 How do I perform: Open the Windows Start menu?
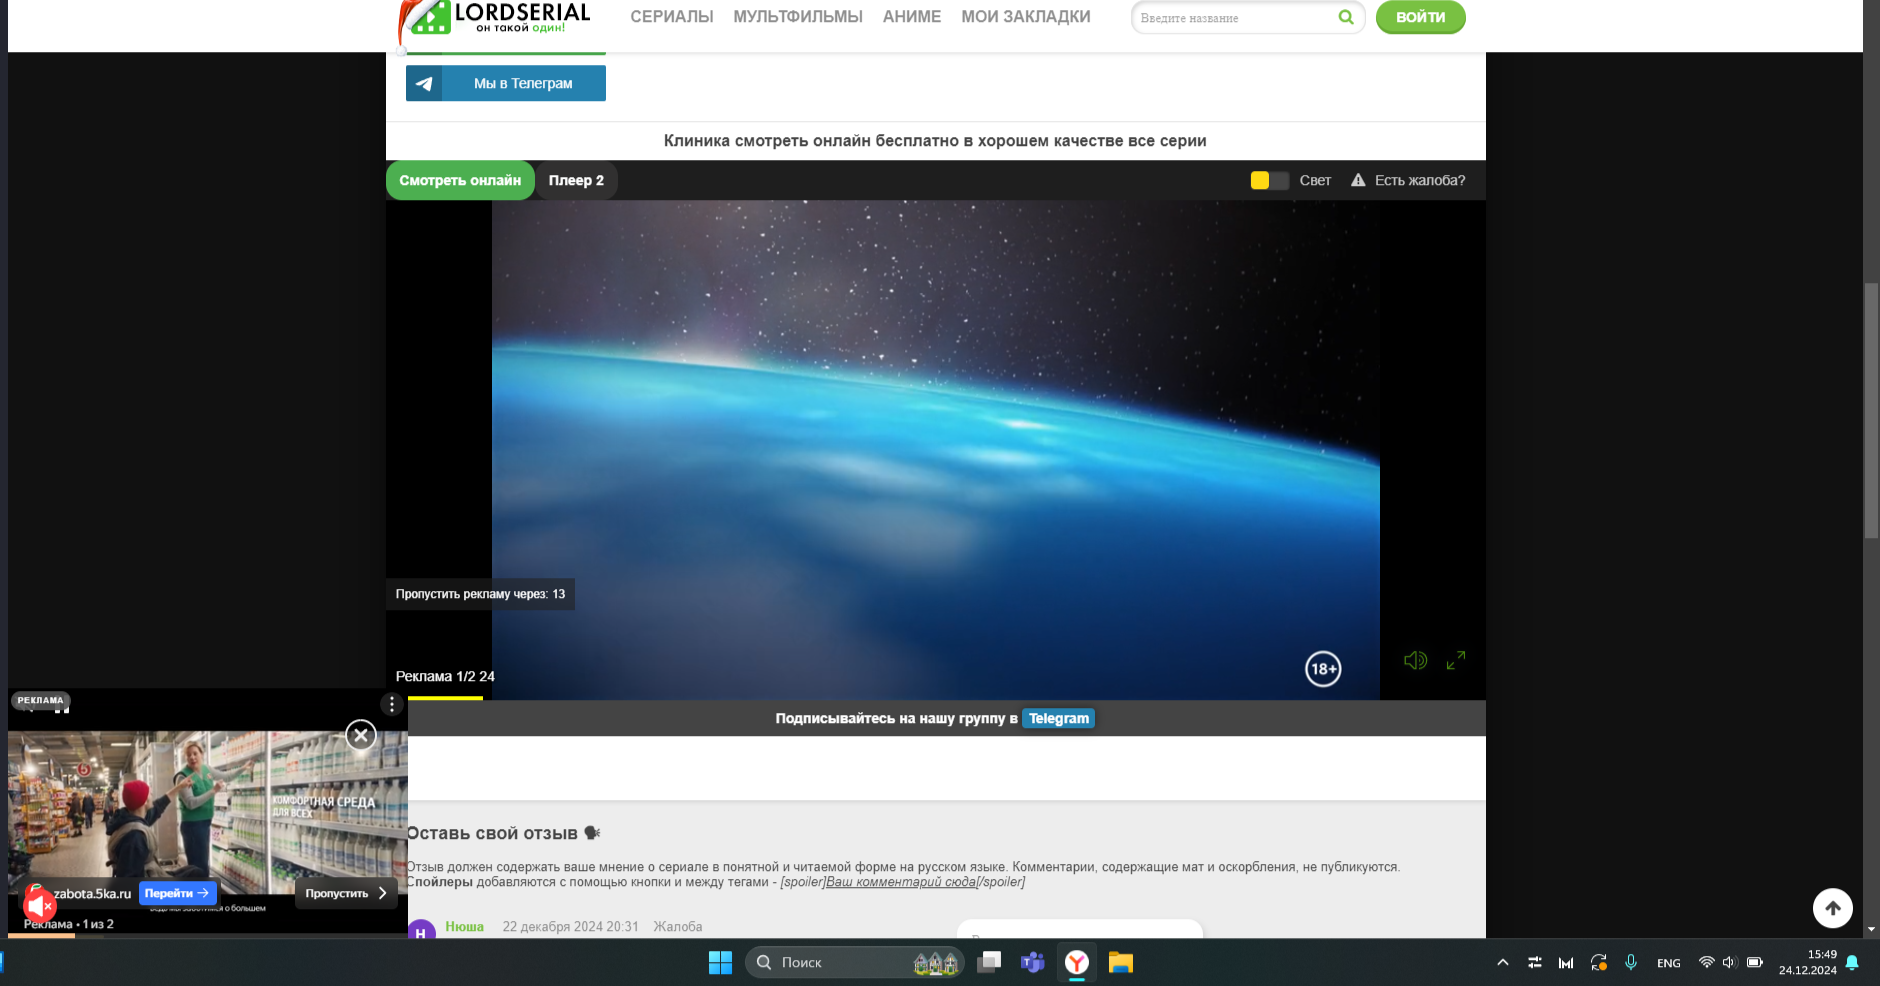coord(720,962)
